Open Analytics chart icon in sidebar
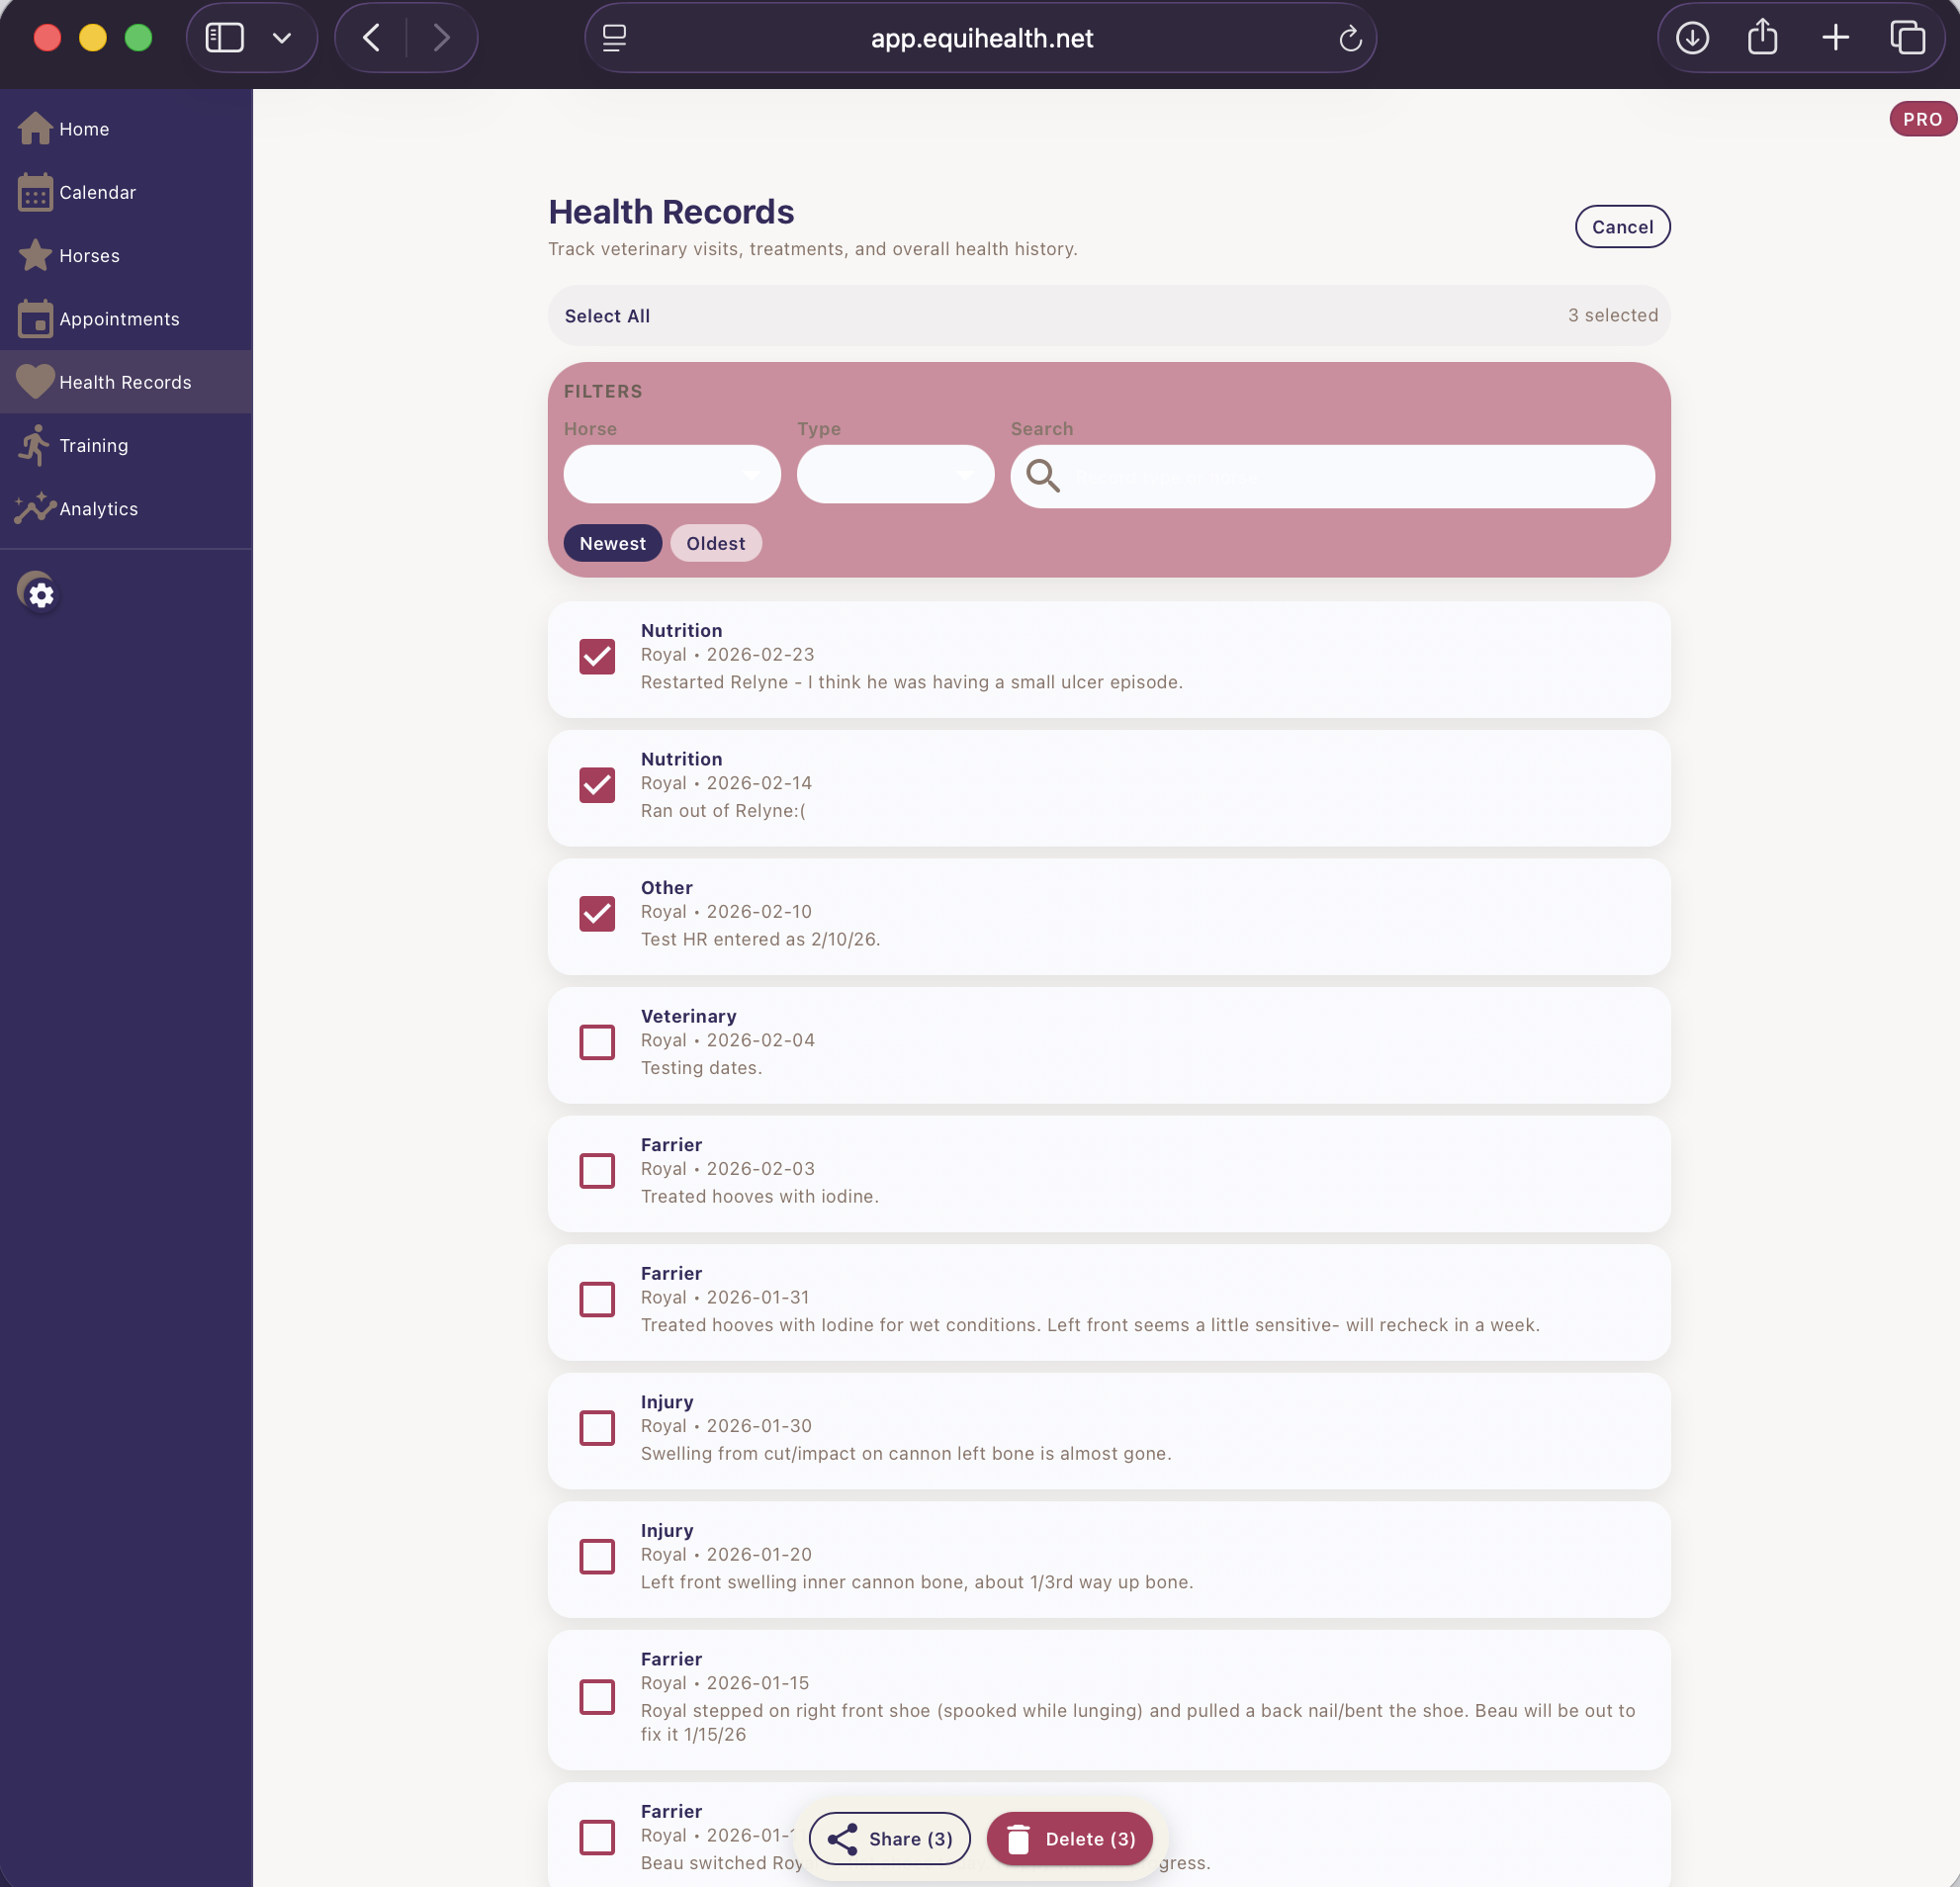This screenshot has width=1960, height=1887. click(35, 508)
